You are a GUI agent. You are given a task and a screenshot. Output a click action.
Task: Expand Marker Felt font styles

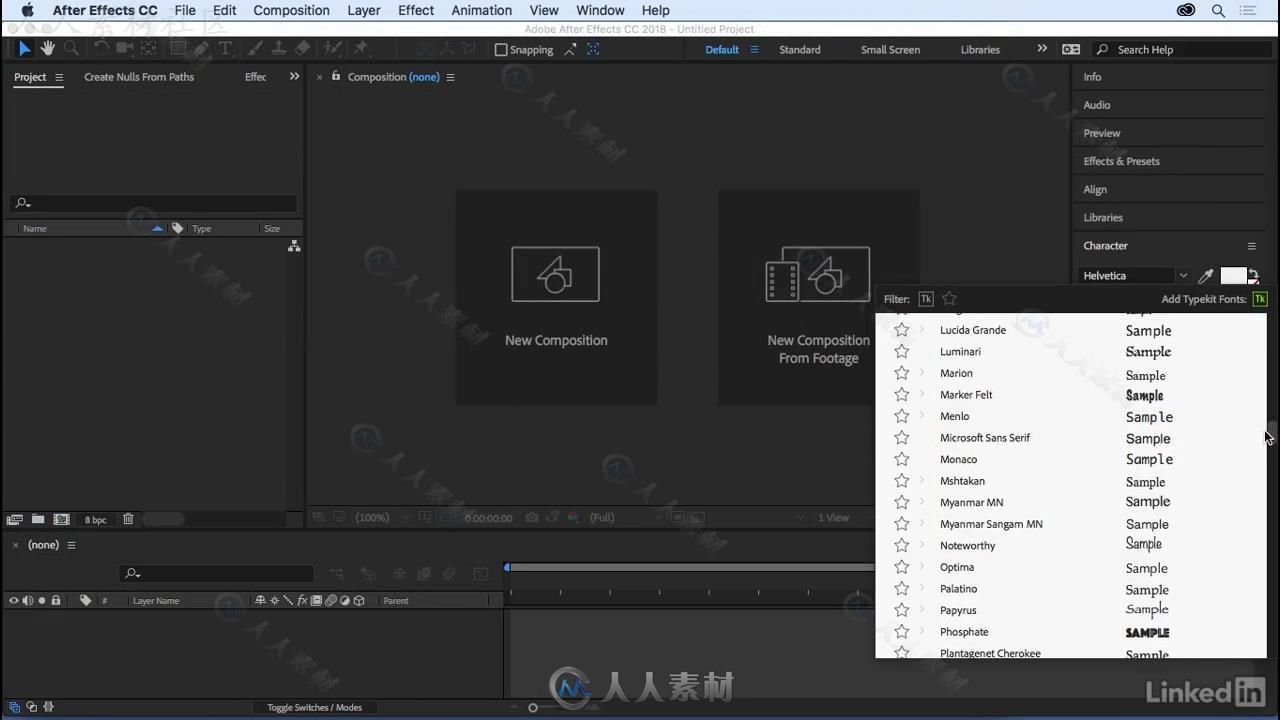click(922, 395)
